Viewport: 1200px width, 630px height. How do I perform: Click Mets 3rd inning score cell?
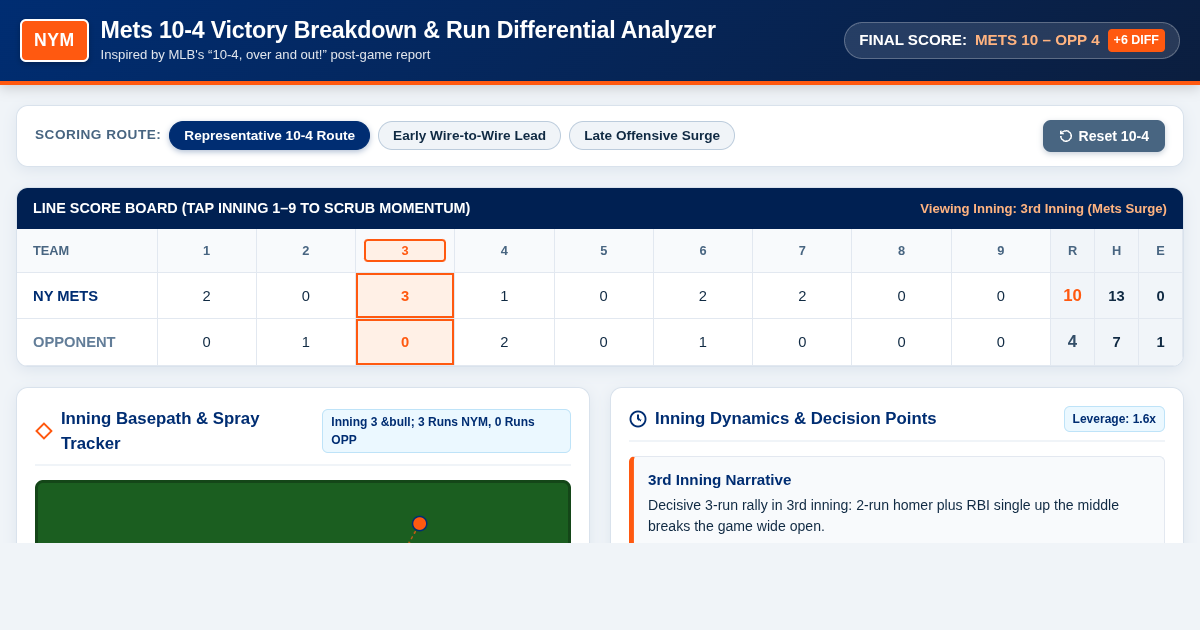click(405, 296)
